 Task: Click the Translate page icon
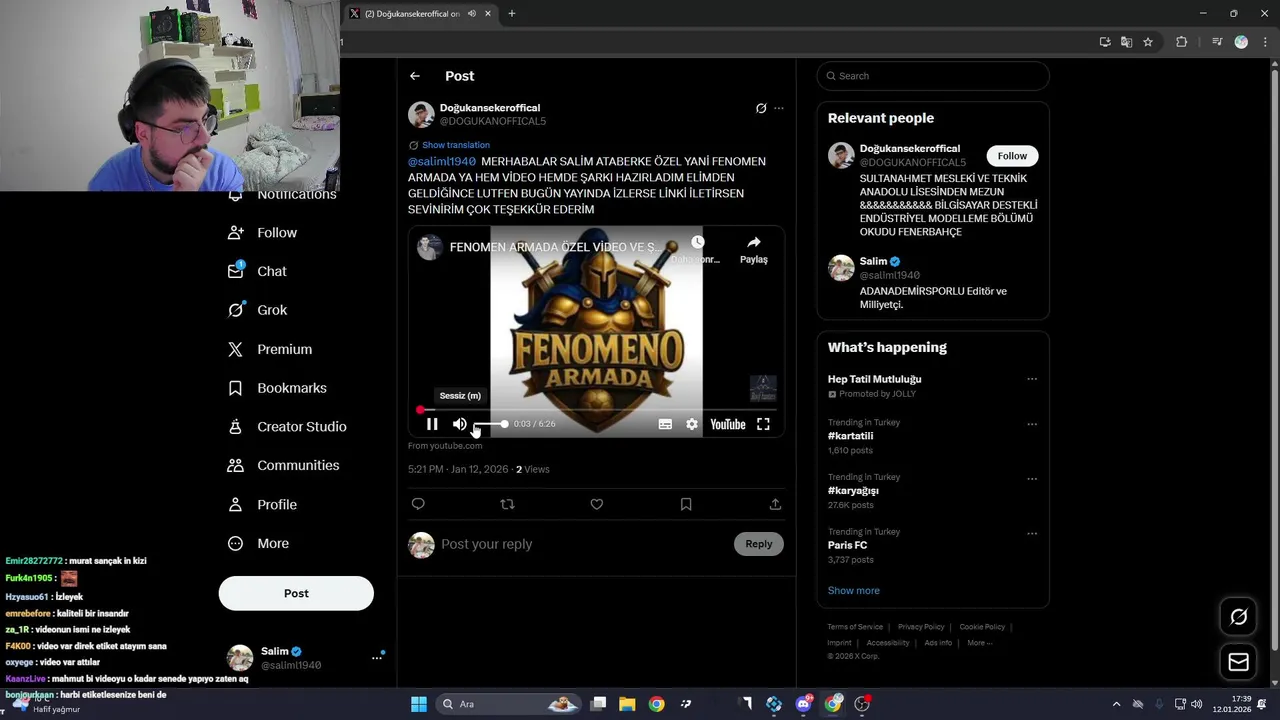pos(1126,42)
